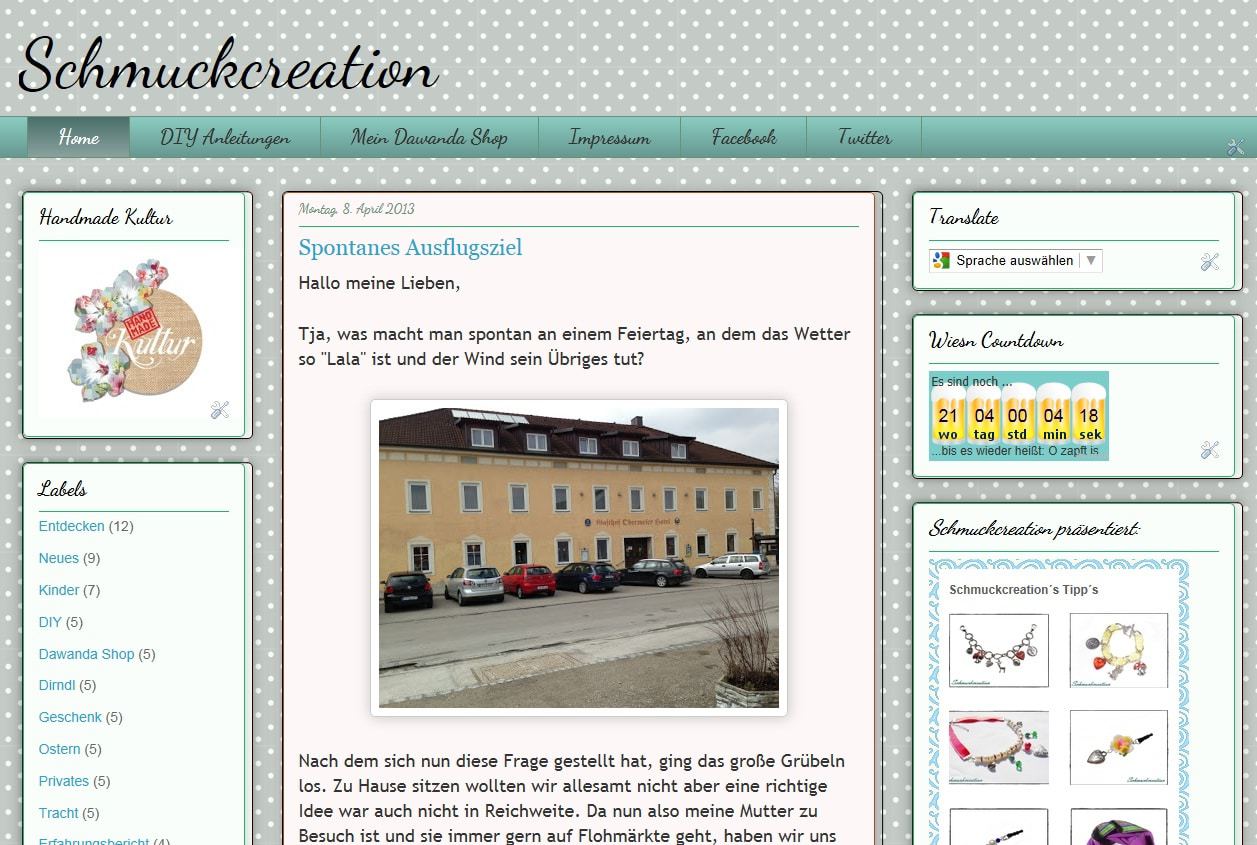Click the Handmade Kultur logo image
Image resolution: width=1257 pixels, height=845 pixels.
pyautogui.click(x=134, y=331)
